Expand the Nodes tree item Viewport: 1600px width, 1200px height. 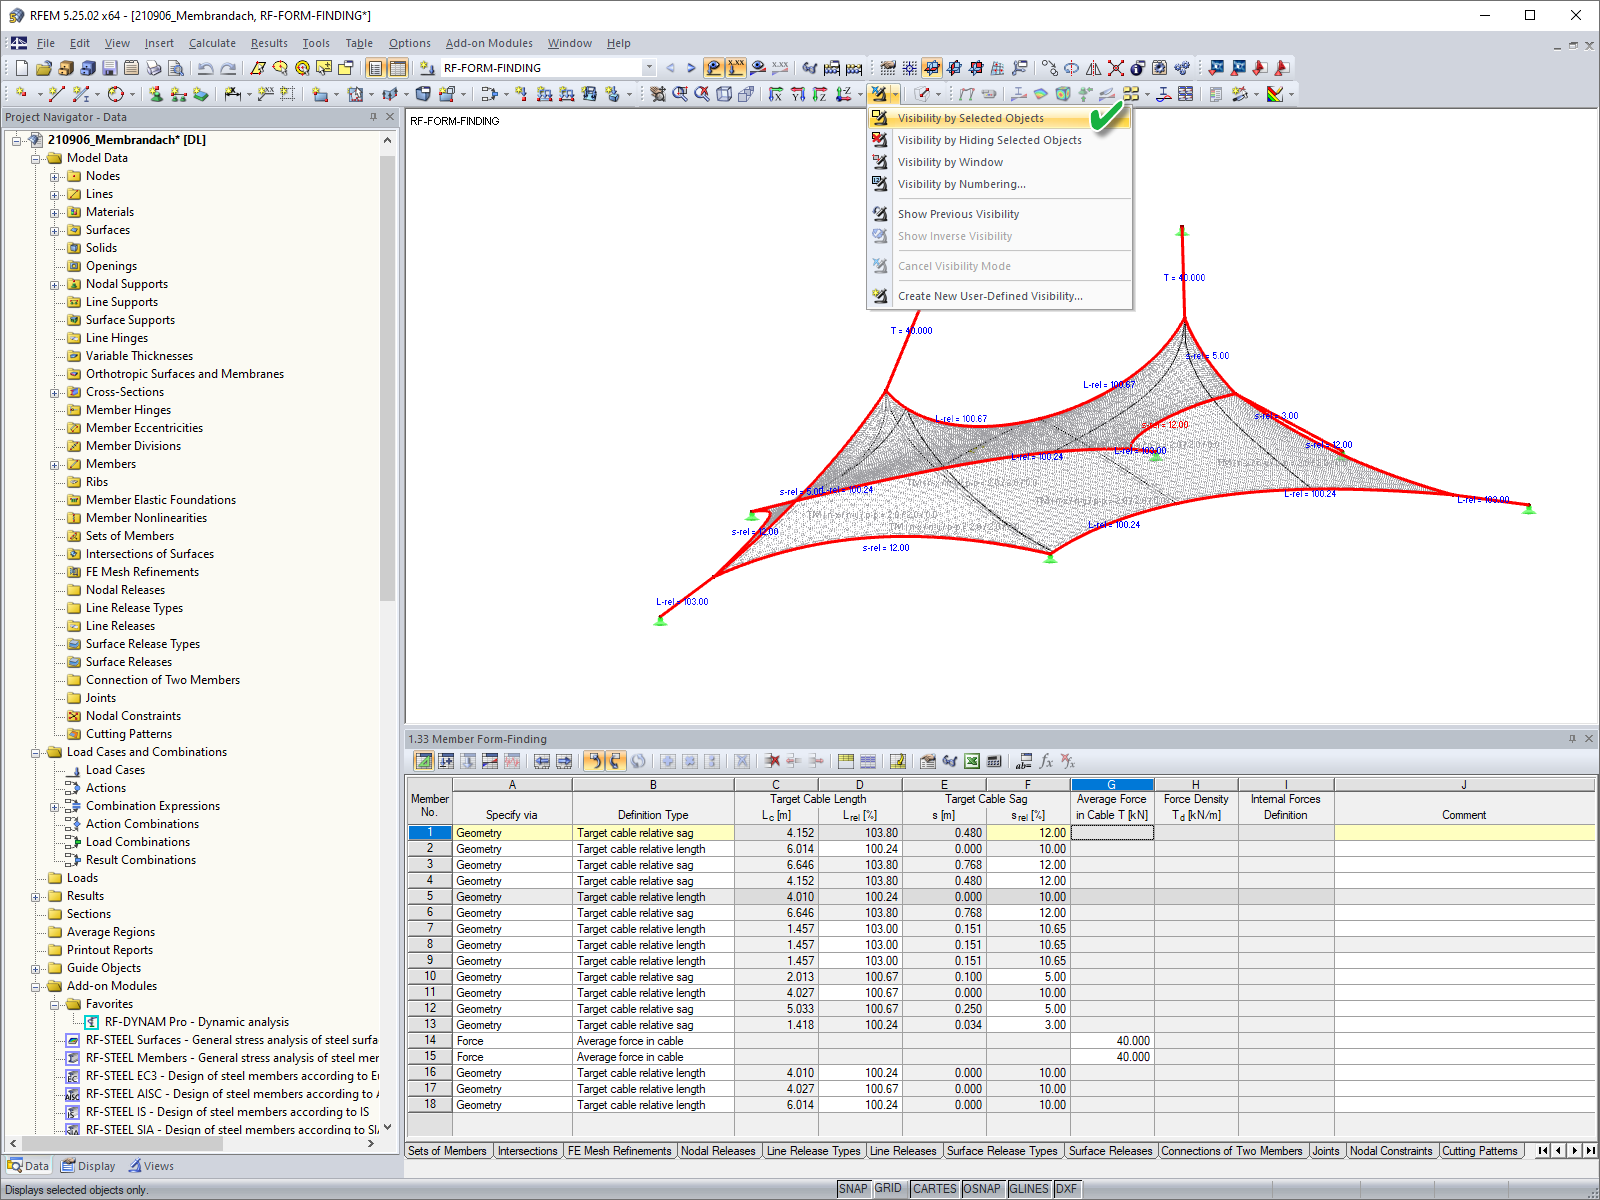tap(55, 177)
